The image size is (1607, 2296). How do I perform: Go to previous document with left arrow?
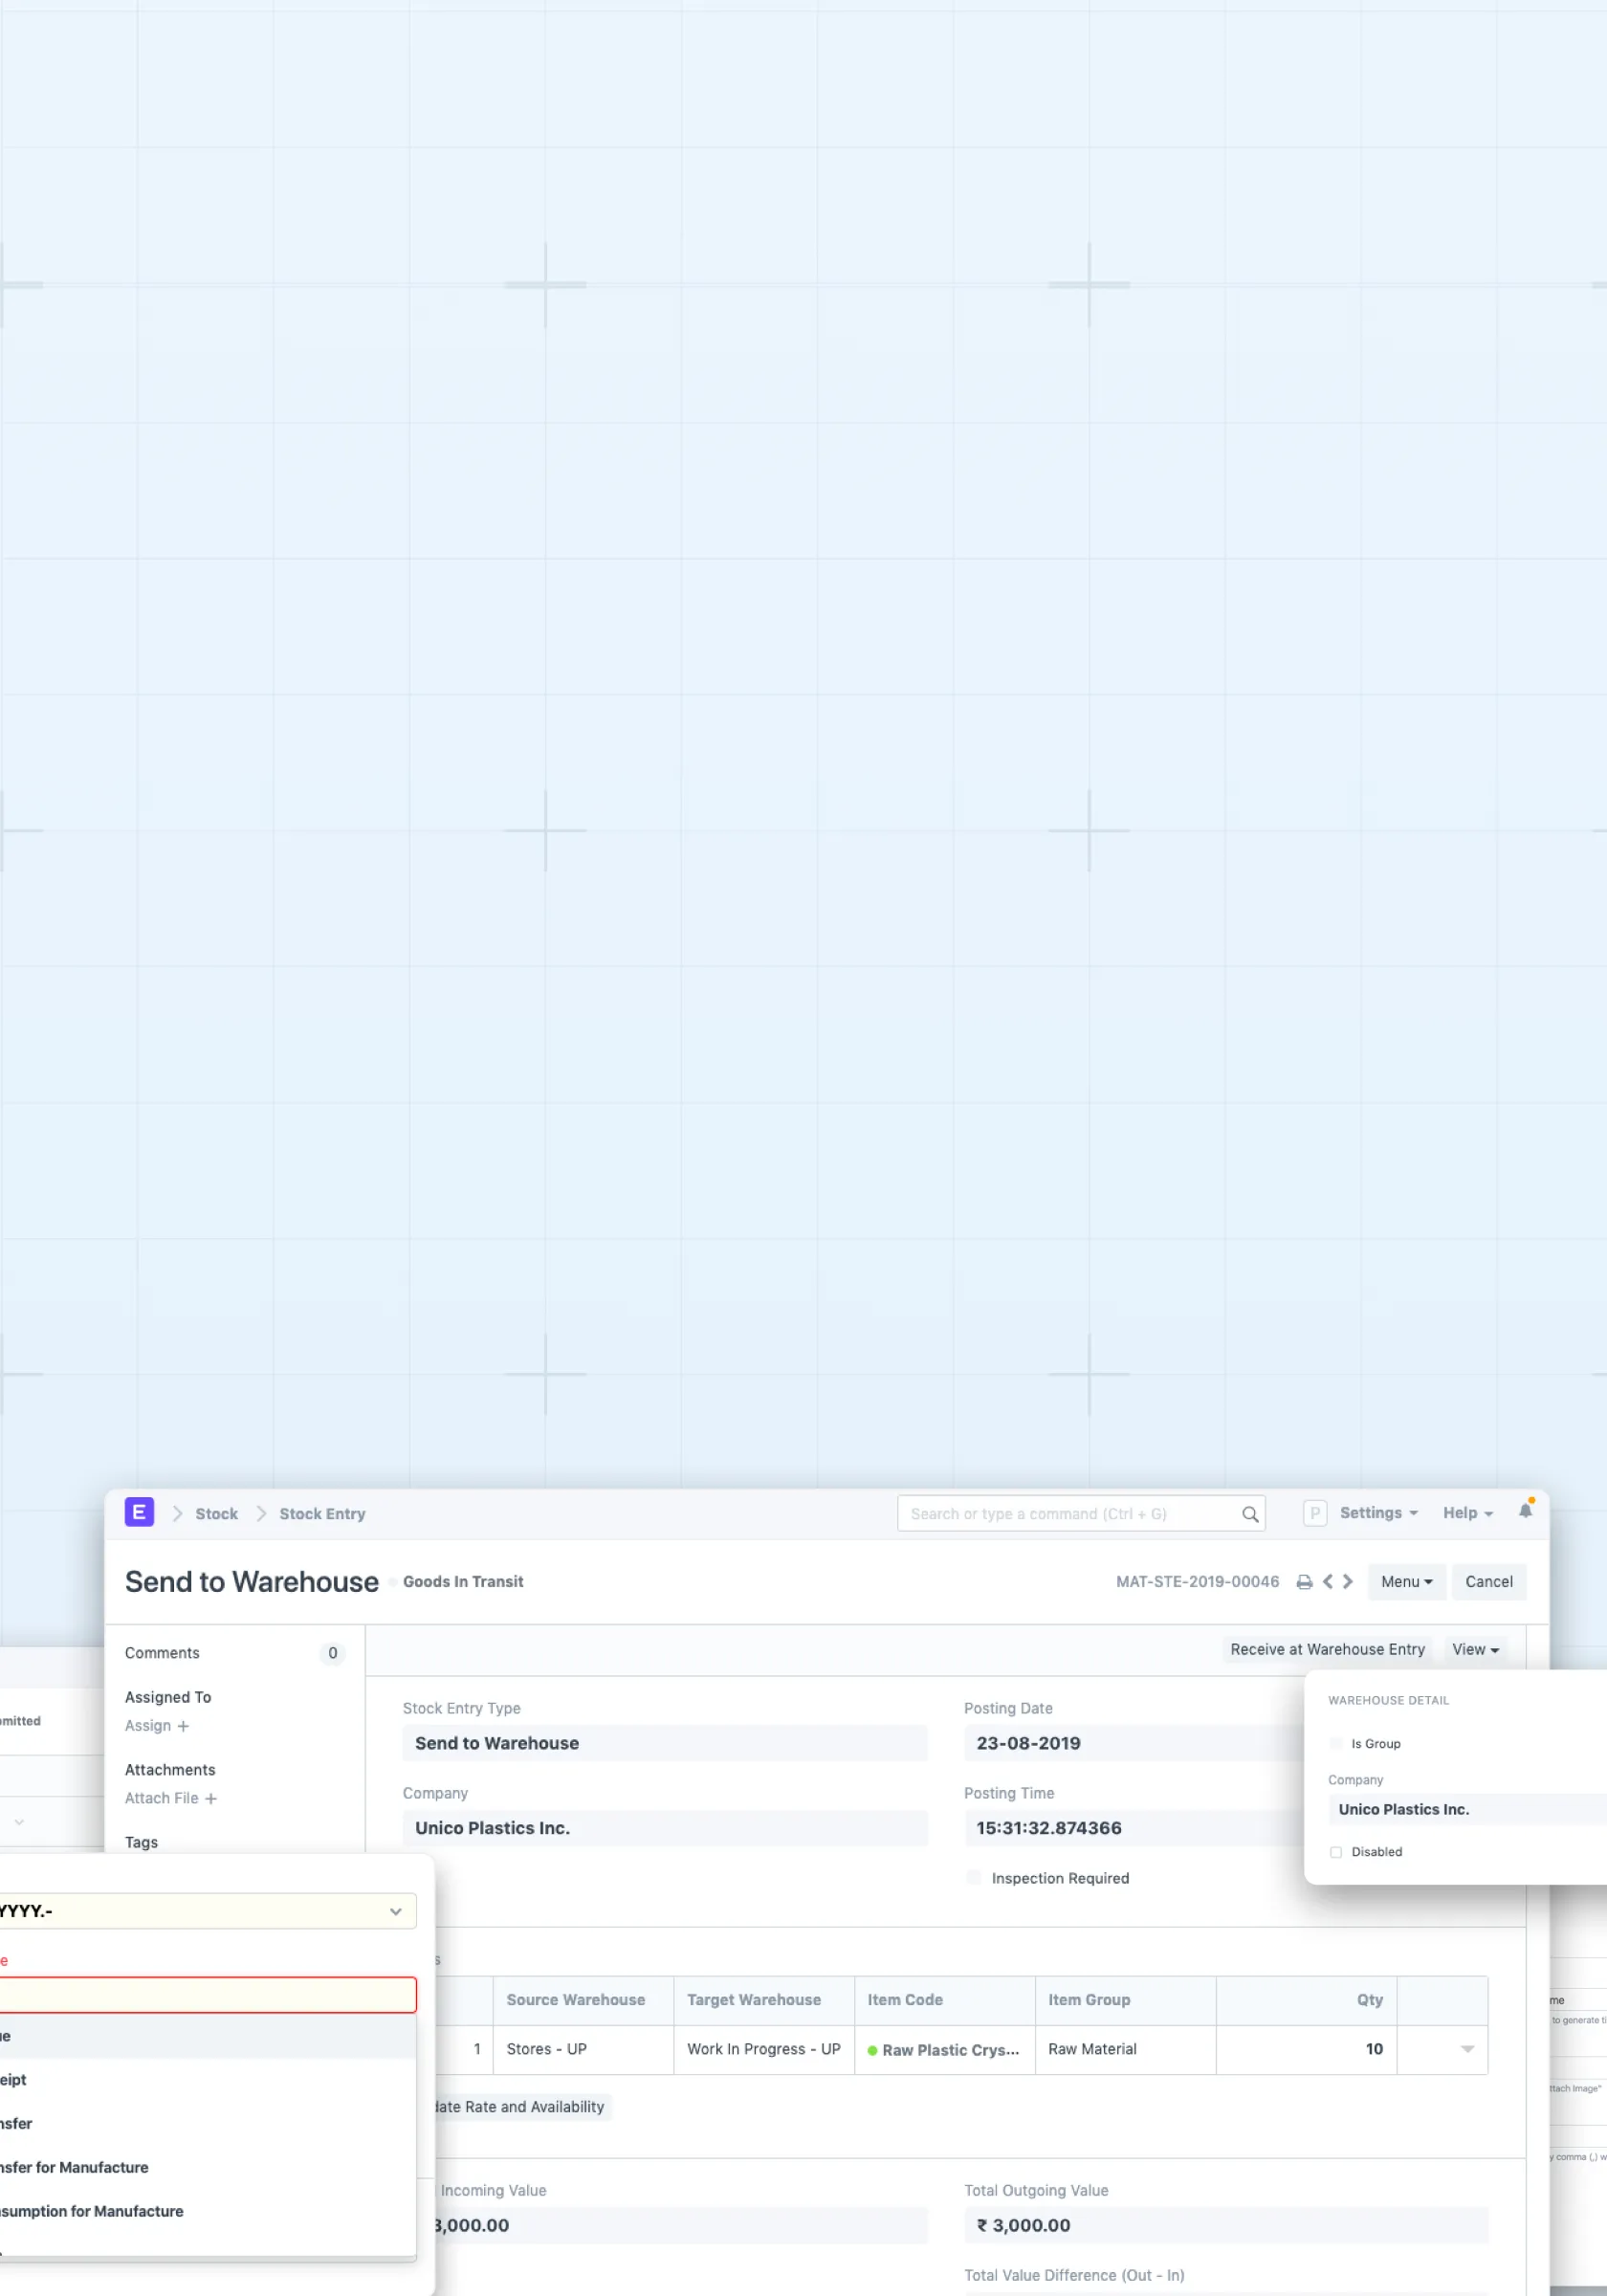click(x=1328, y=1581)
